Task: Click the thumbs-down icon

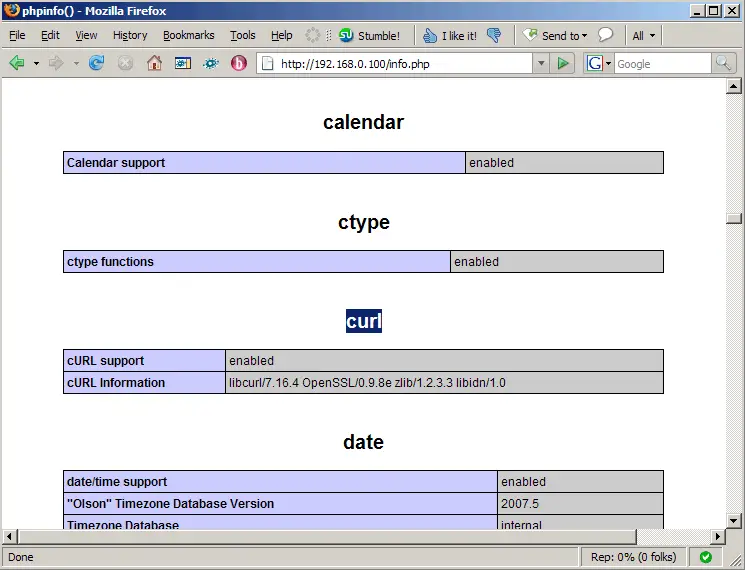Action: [494, 36]
